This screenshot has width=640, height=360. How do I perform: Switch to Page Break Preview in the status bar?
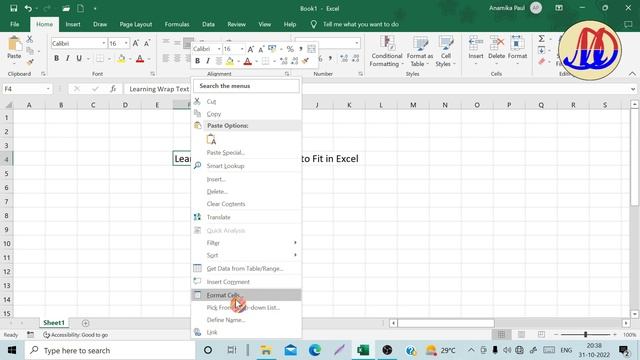point(541,335)
